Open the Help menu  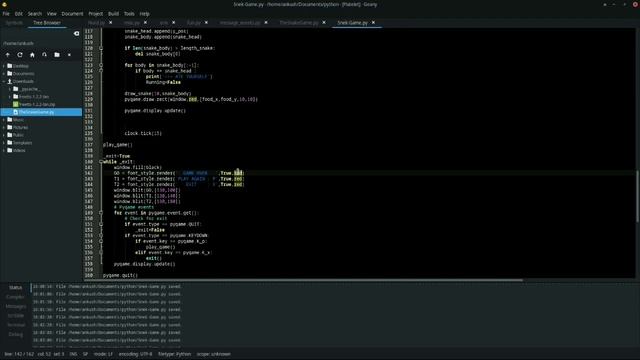pos(144,13)
